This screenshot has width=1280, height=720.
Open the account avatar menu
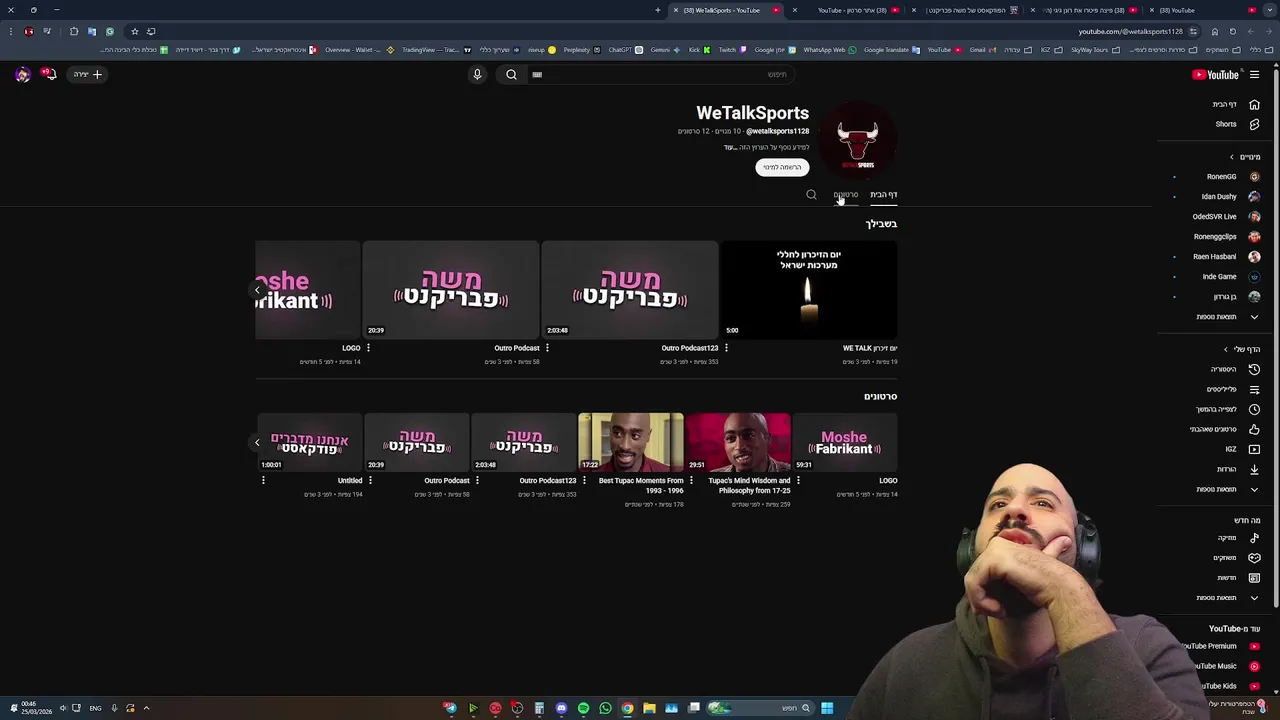[22, 74]
